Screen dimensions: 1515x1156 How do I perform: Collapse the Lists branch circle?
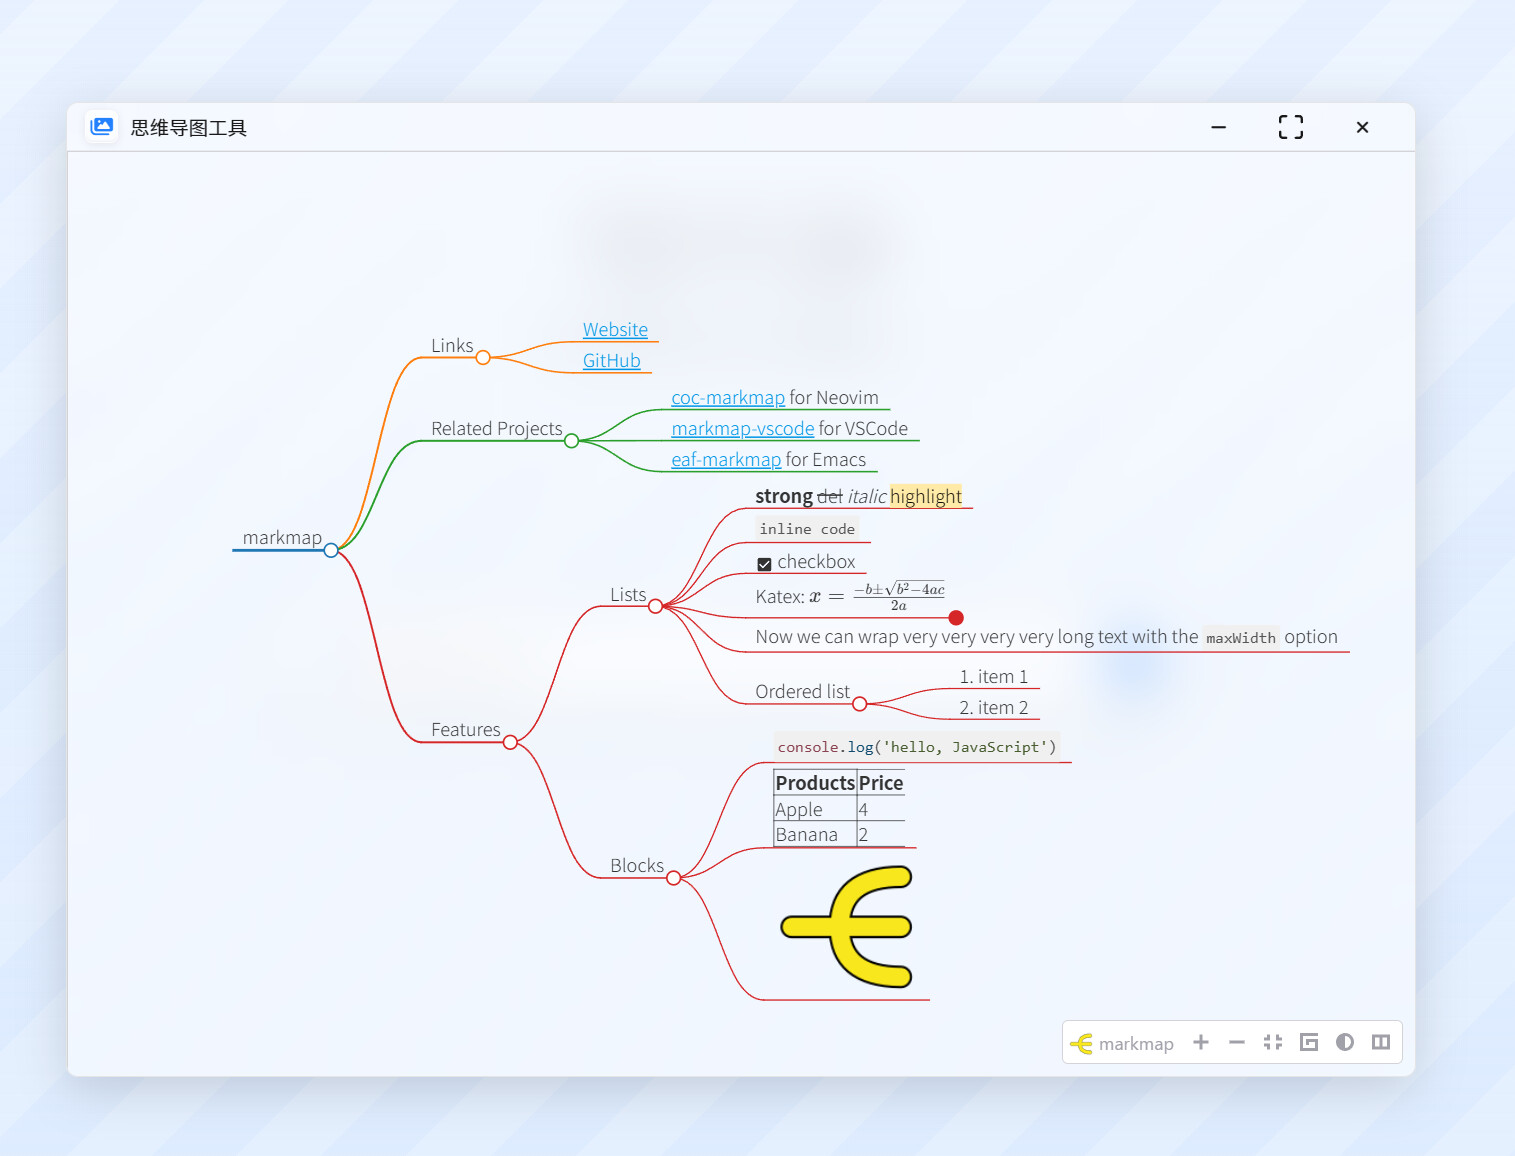tap(655, 606)
